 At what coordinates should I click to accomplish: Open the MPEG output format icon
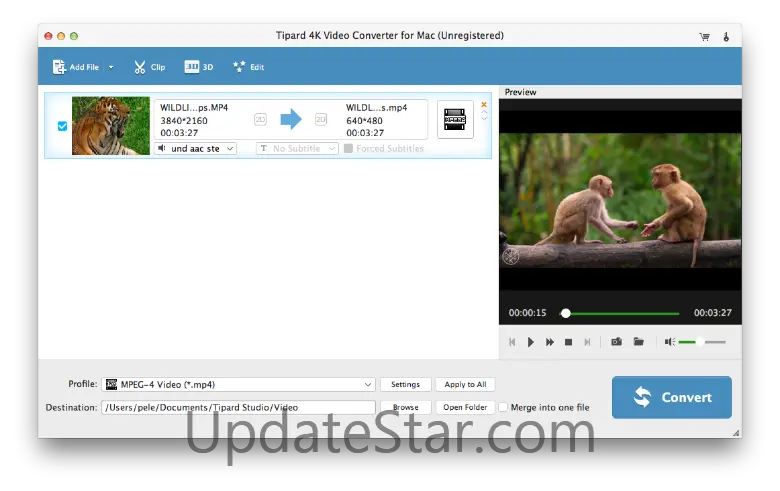click(455, 119)
